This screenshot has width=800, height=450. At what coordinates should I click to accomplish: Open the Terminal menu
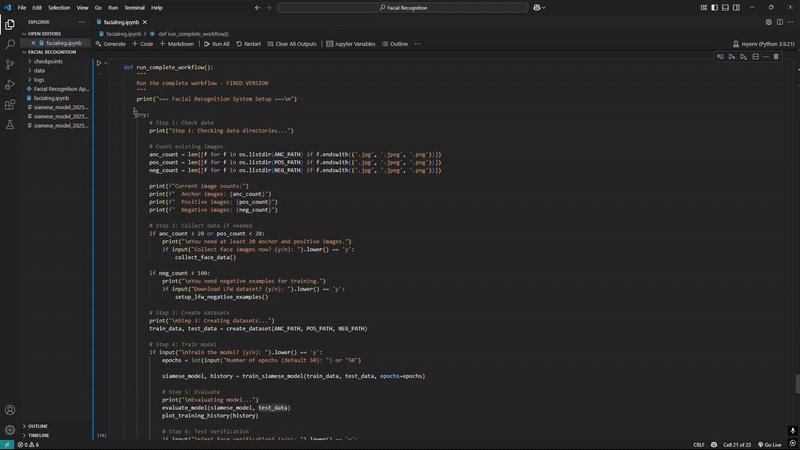[134, 8]
